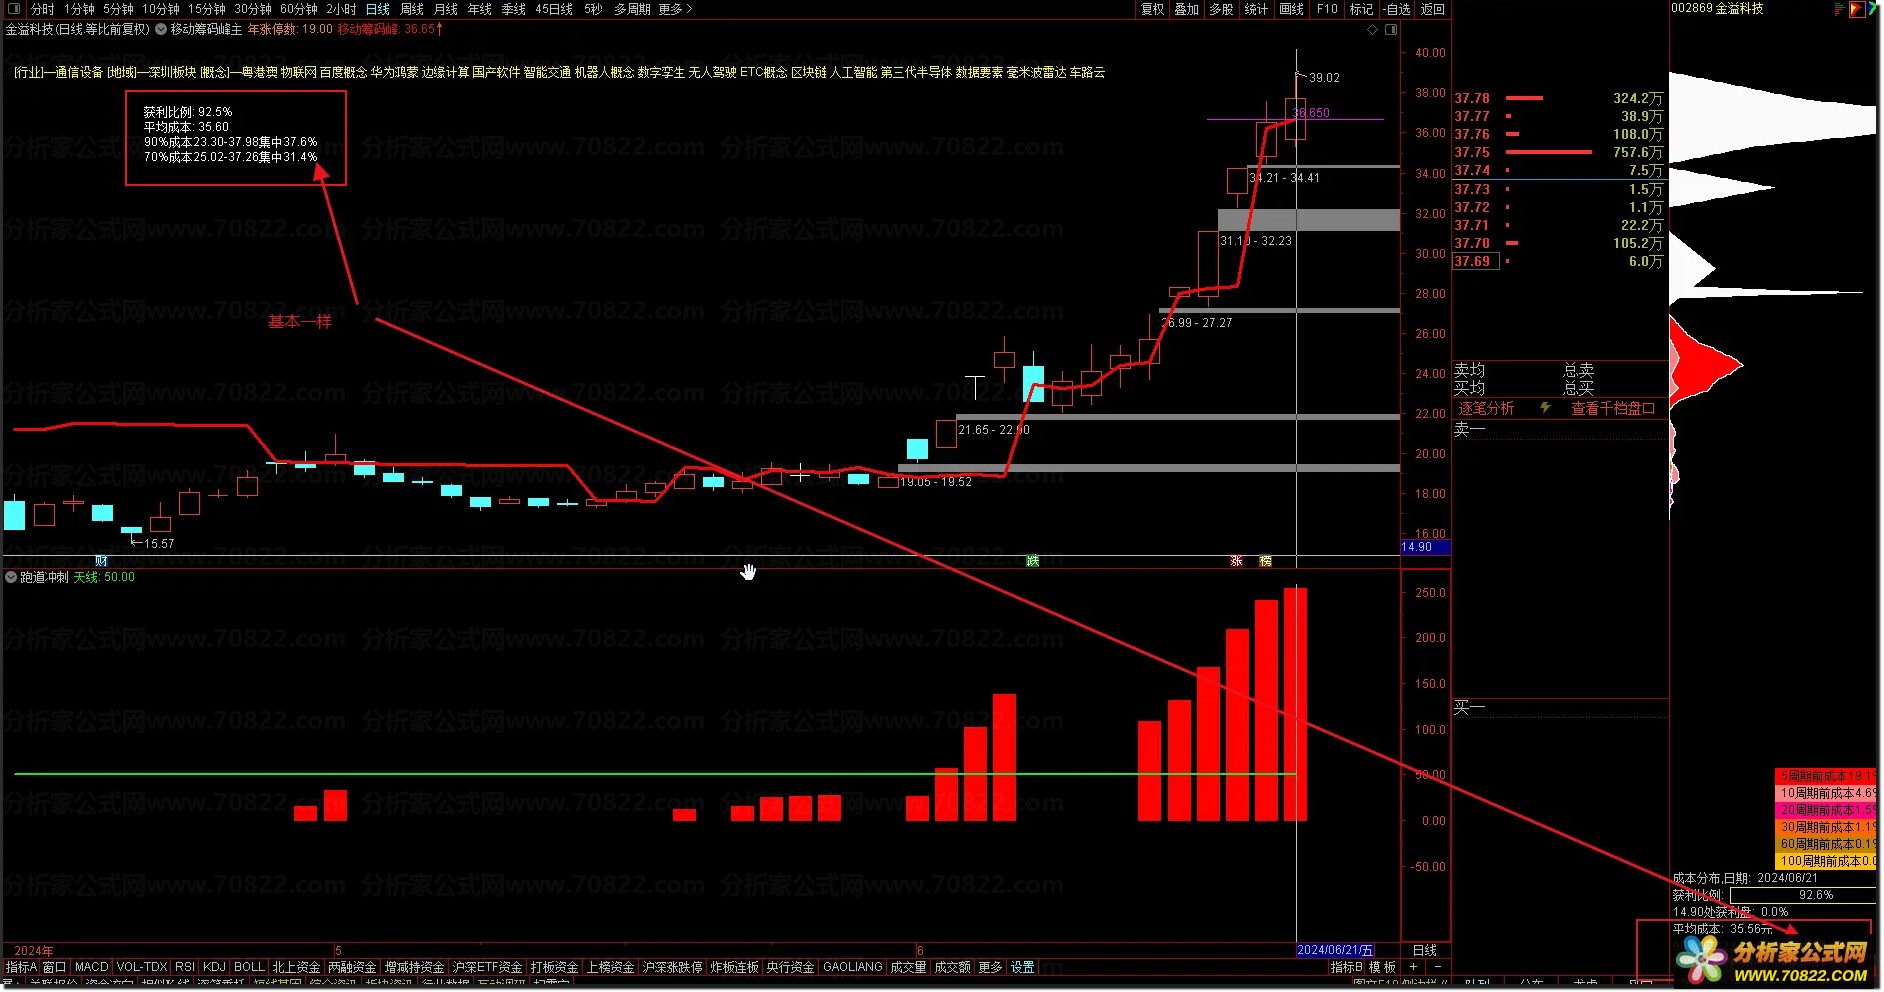Remove the stock via -自选
The image size is (1884, 992).
[1397, 9]
